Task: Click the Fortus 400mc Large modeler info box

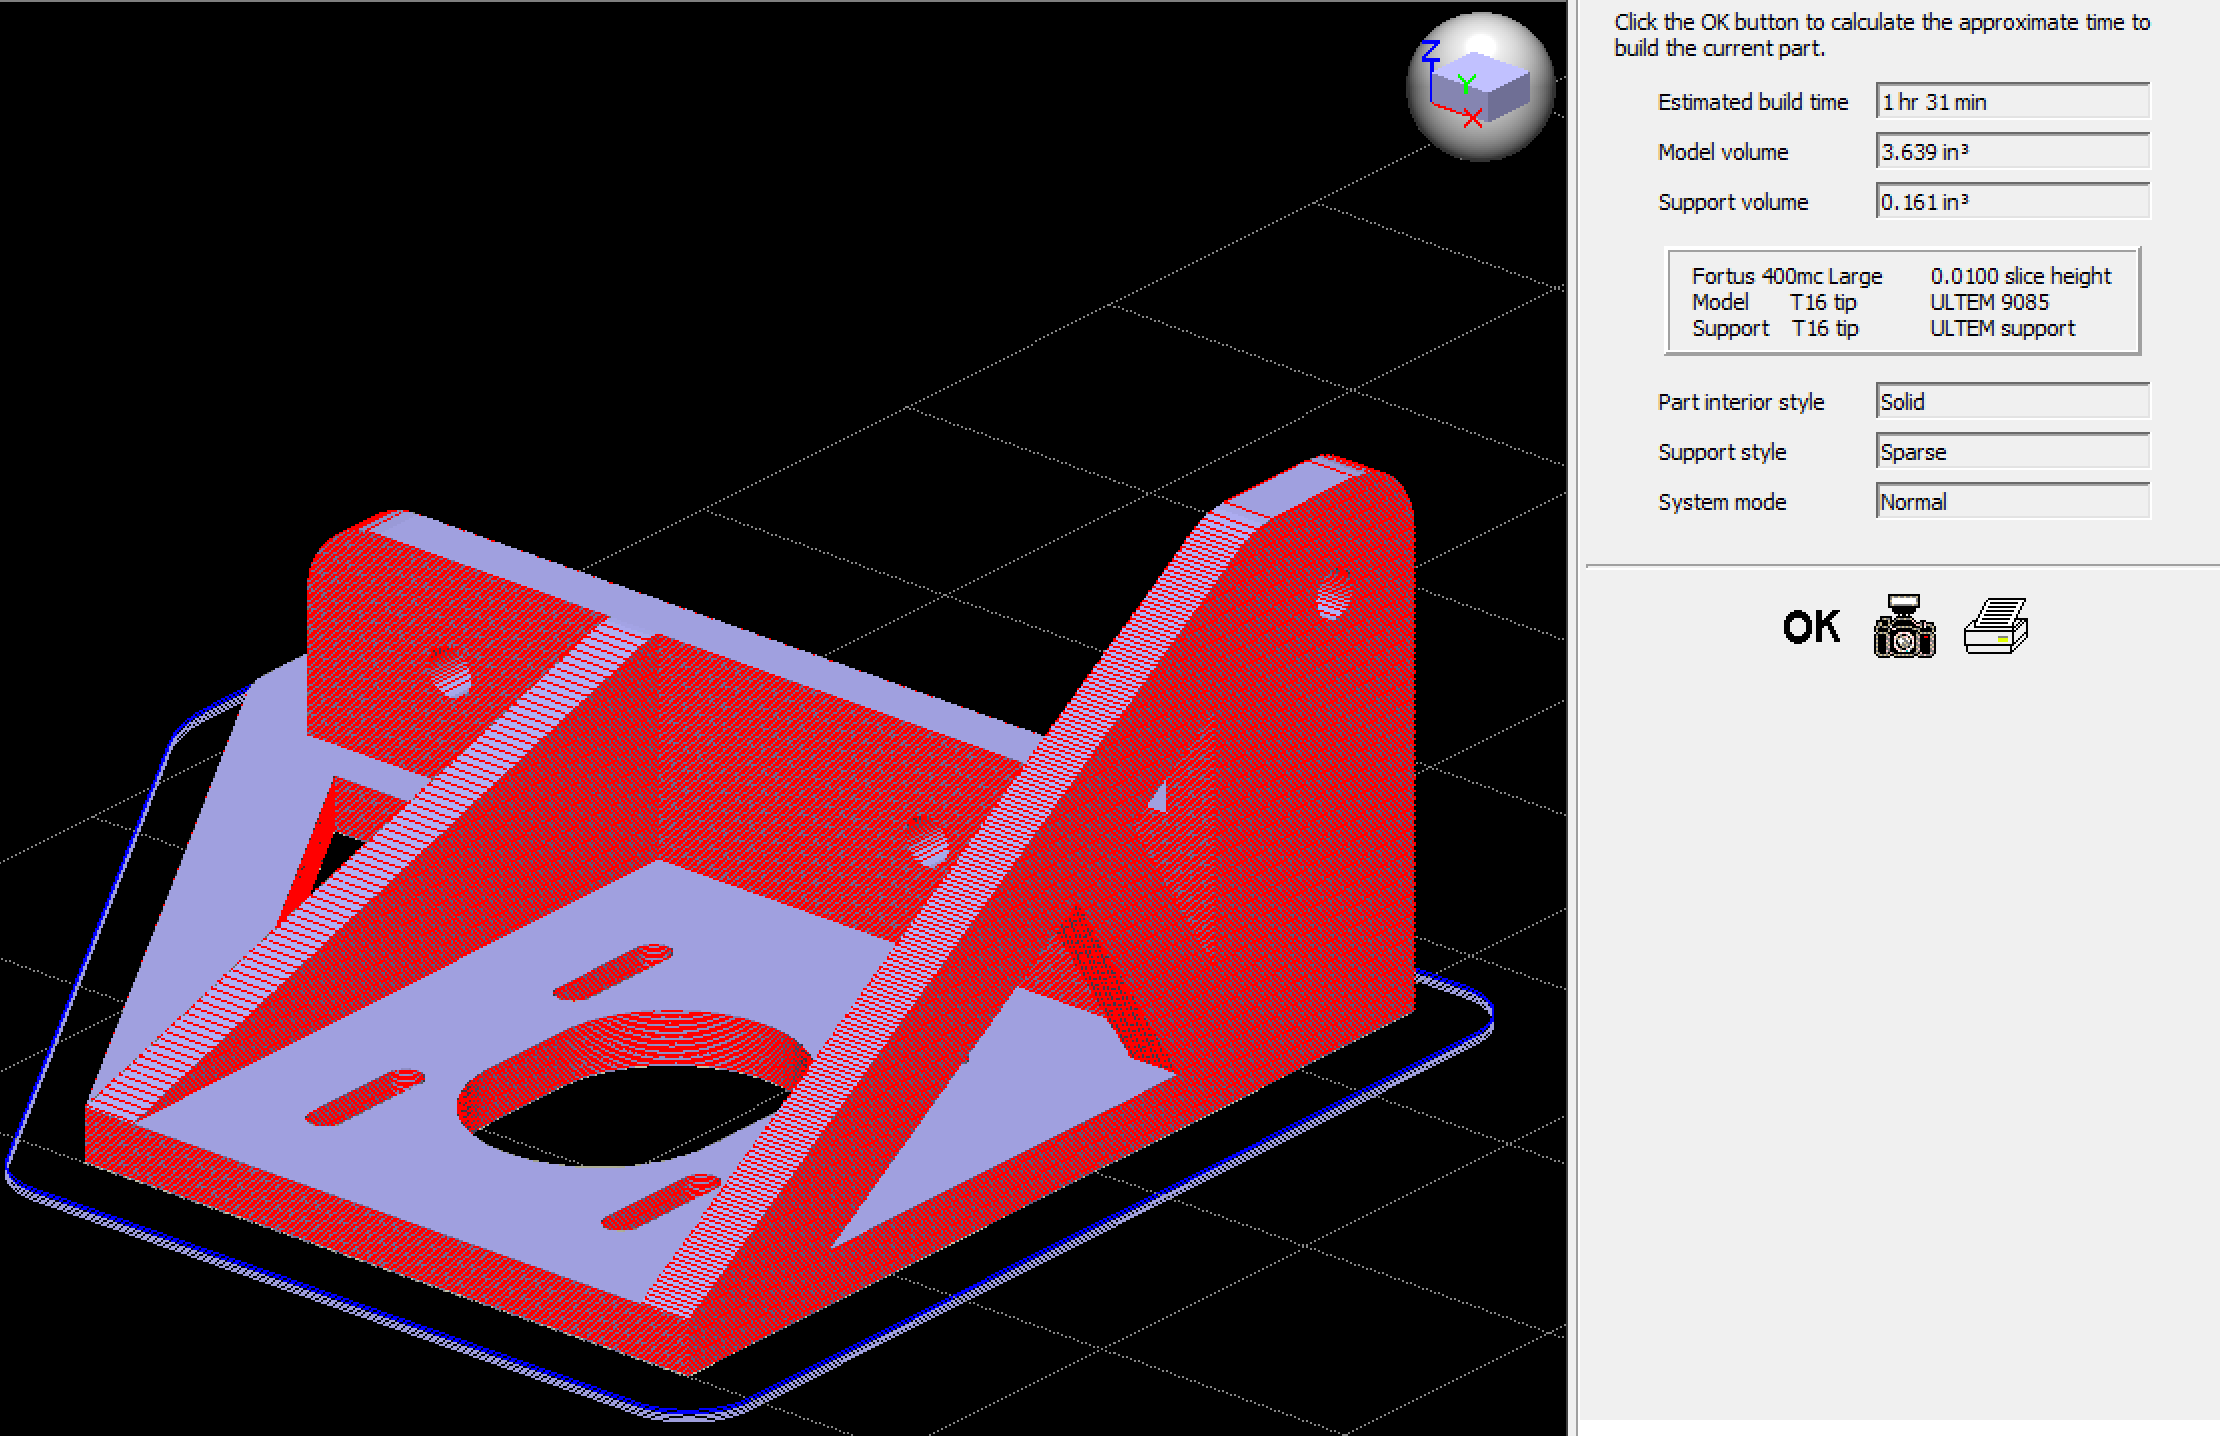Action: click(1786, 276)
